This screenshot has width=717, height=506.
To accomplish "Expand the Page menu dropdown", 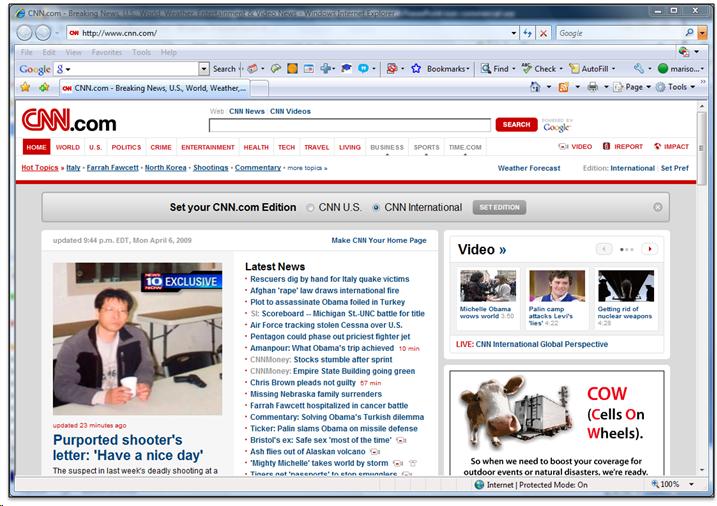I will coord(648,87).
